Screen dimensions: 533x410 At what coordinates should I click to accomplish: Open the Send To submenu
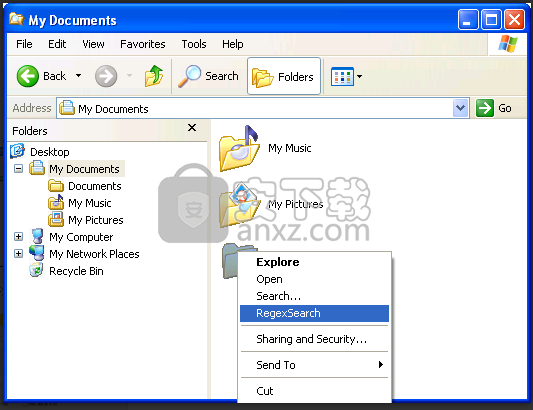314,365
